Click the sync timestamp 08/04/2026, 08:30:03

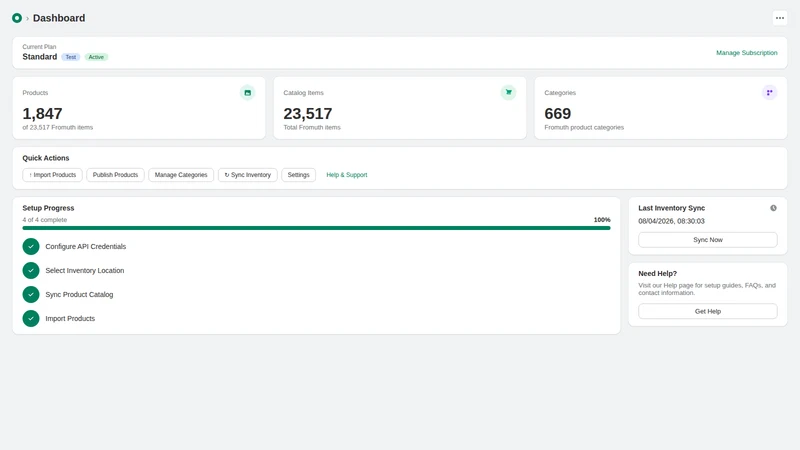coord(671,221)
